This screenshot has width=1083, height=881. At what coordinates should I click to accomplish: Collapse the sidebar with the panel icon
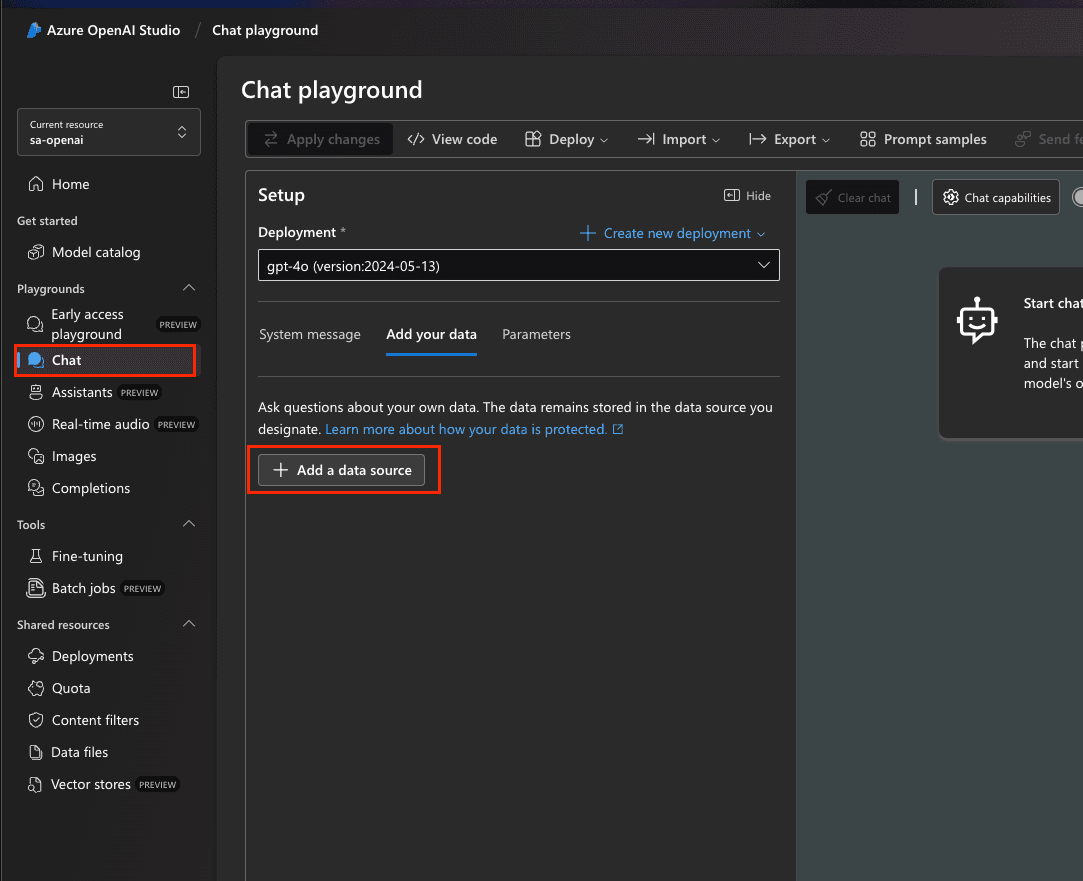[x=181, y=91]
